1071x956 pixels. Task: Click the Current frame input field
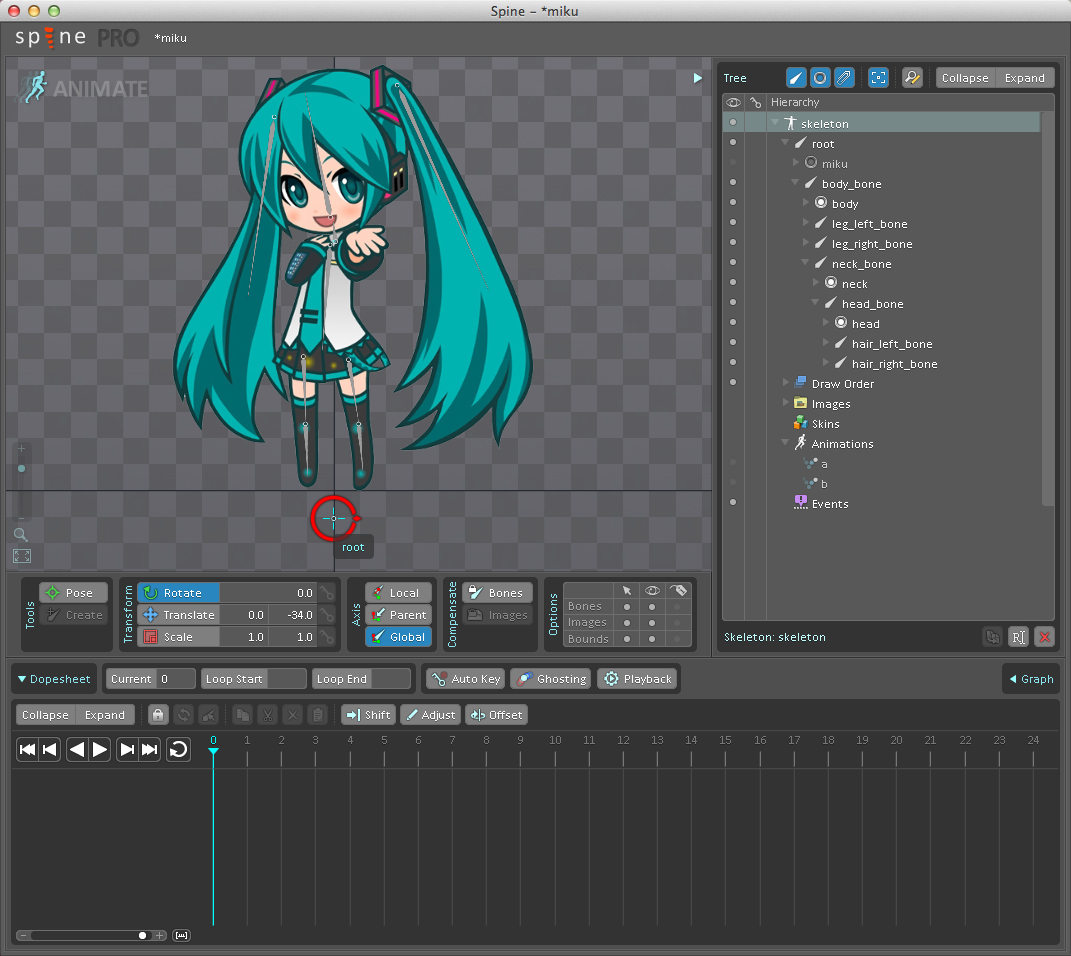(177, 679)
